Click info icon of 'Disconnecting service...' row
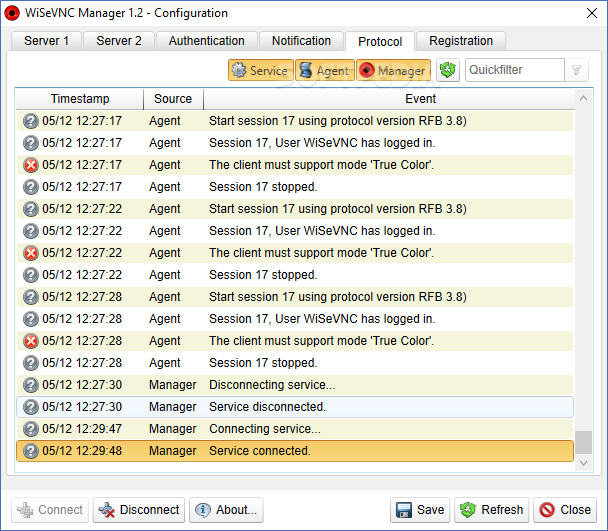608x531 pixels. (31, 385)
